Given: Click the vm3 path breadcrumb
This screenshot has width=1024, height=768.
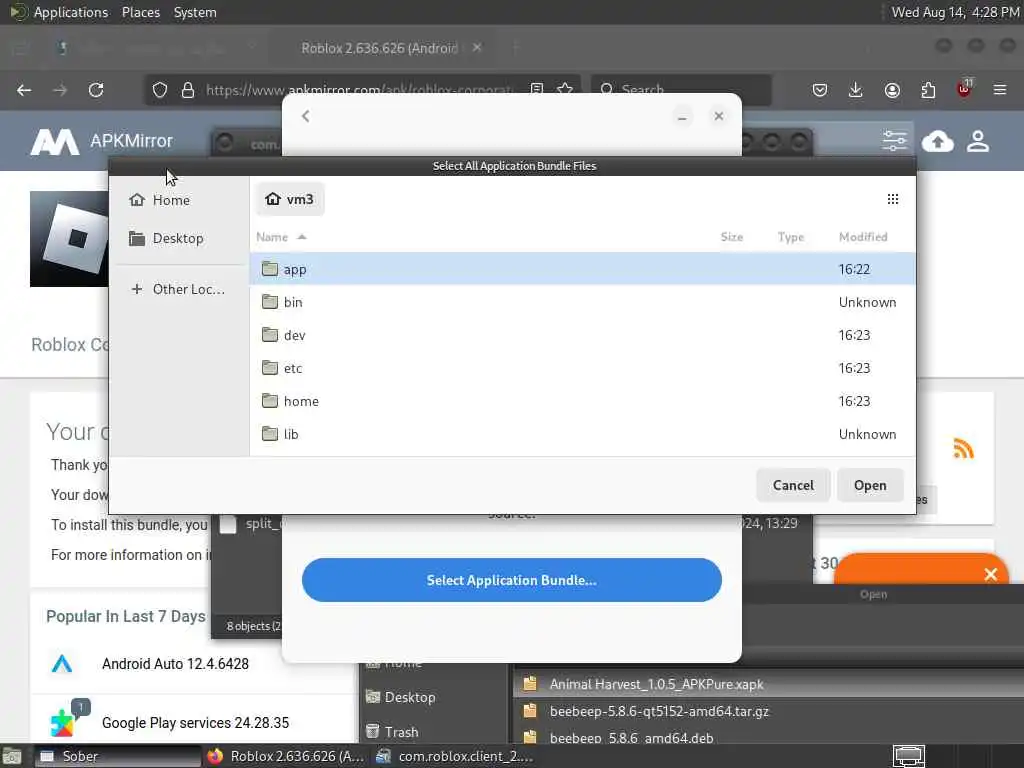Looking at the screenshot, I should pos(290,199).
